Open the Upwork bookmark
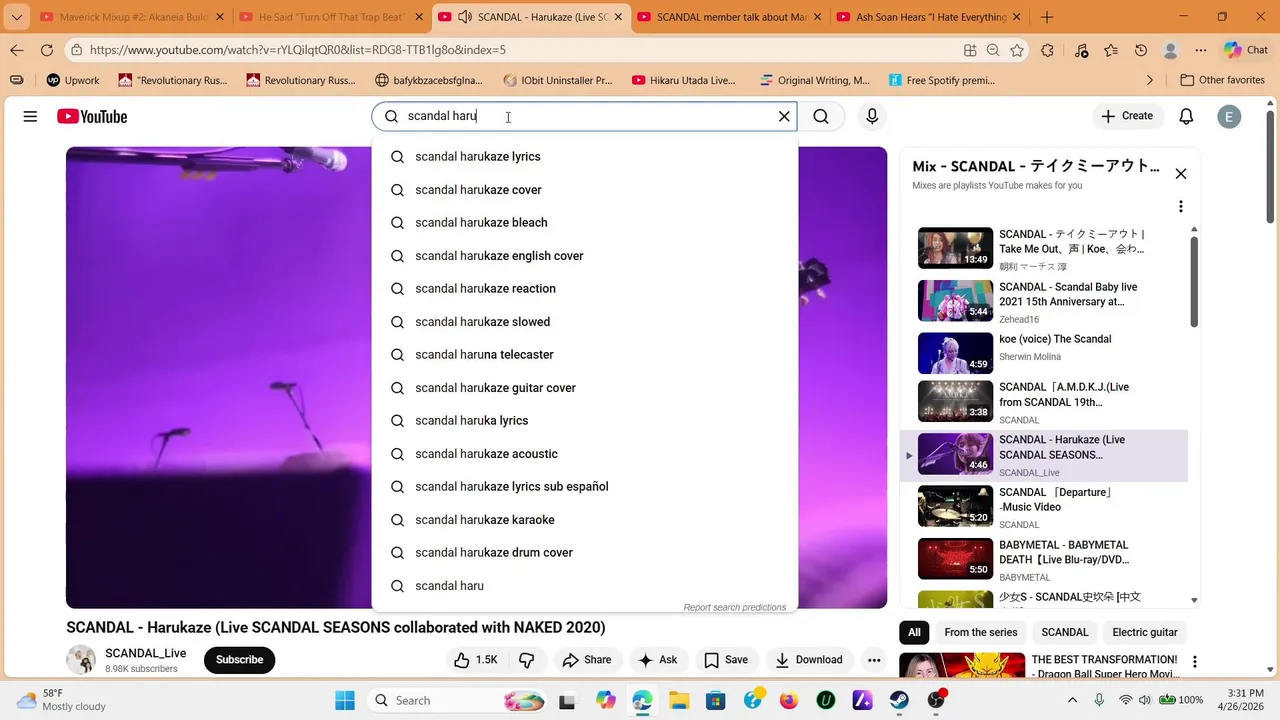 click(x=73, y=80)
